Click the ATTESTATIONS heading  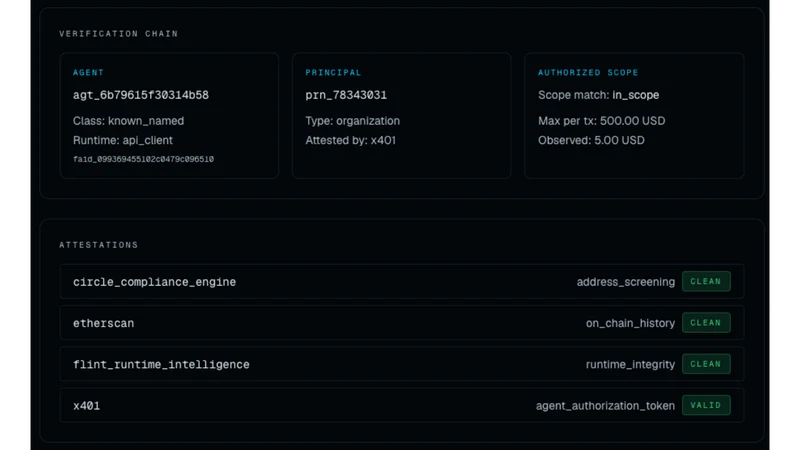[x=98, y=245]
